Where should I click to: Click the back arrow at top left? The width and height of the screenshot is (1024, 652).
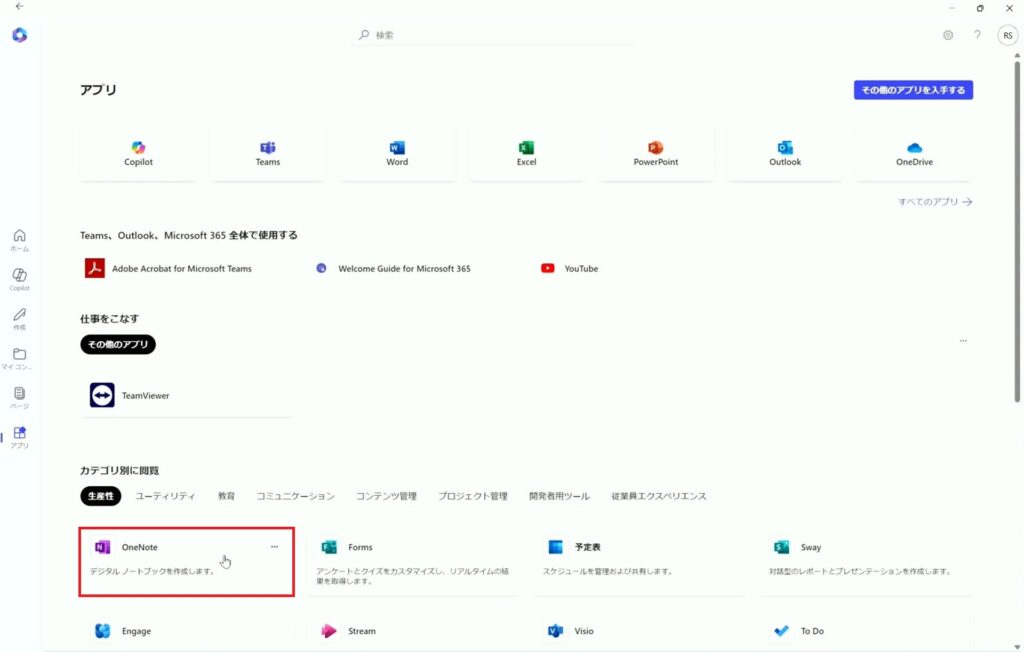click(20, 7)
